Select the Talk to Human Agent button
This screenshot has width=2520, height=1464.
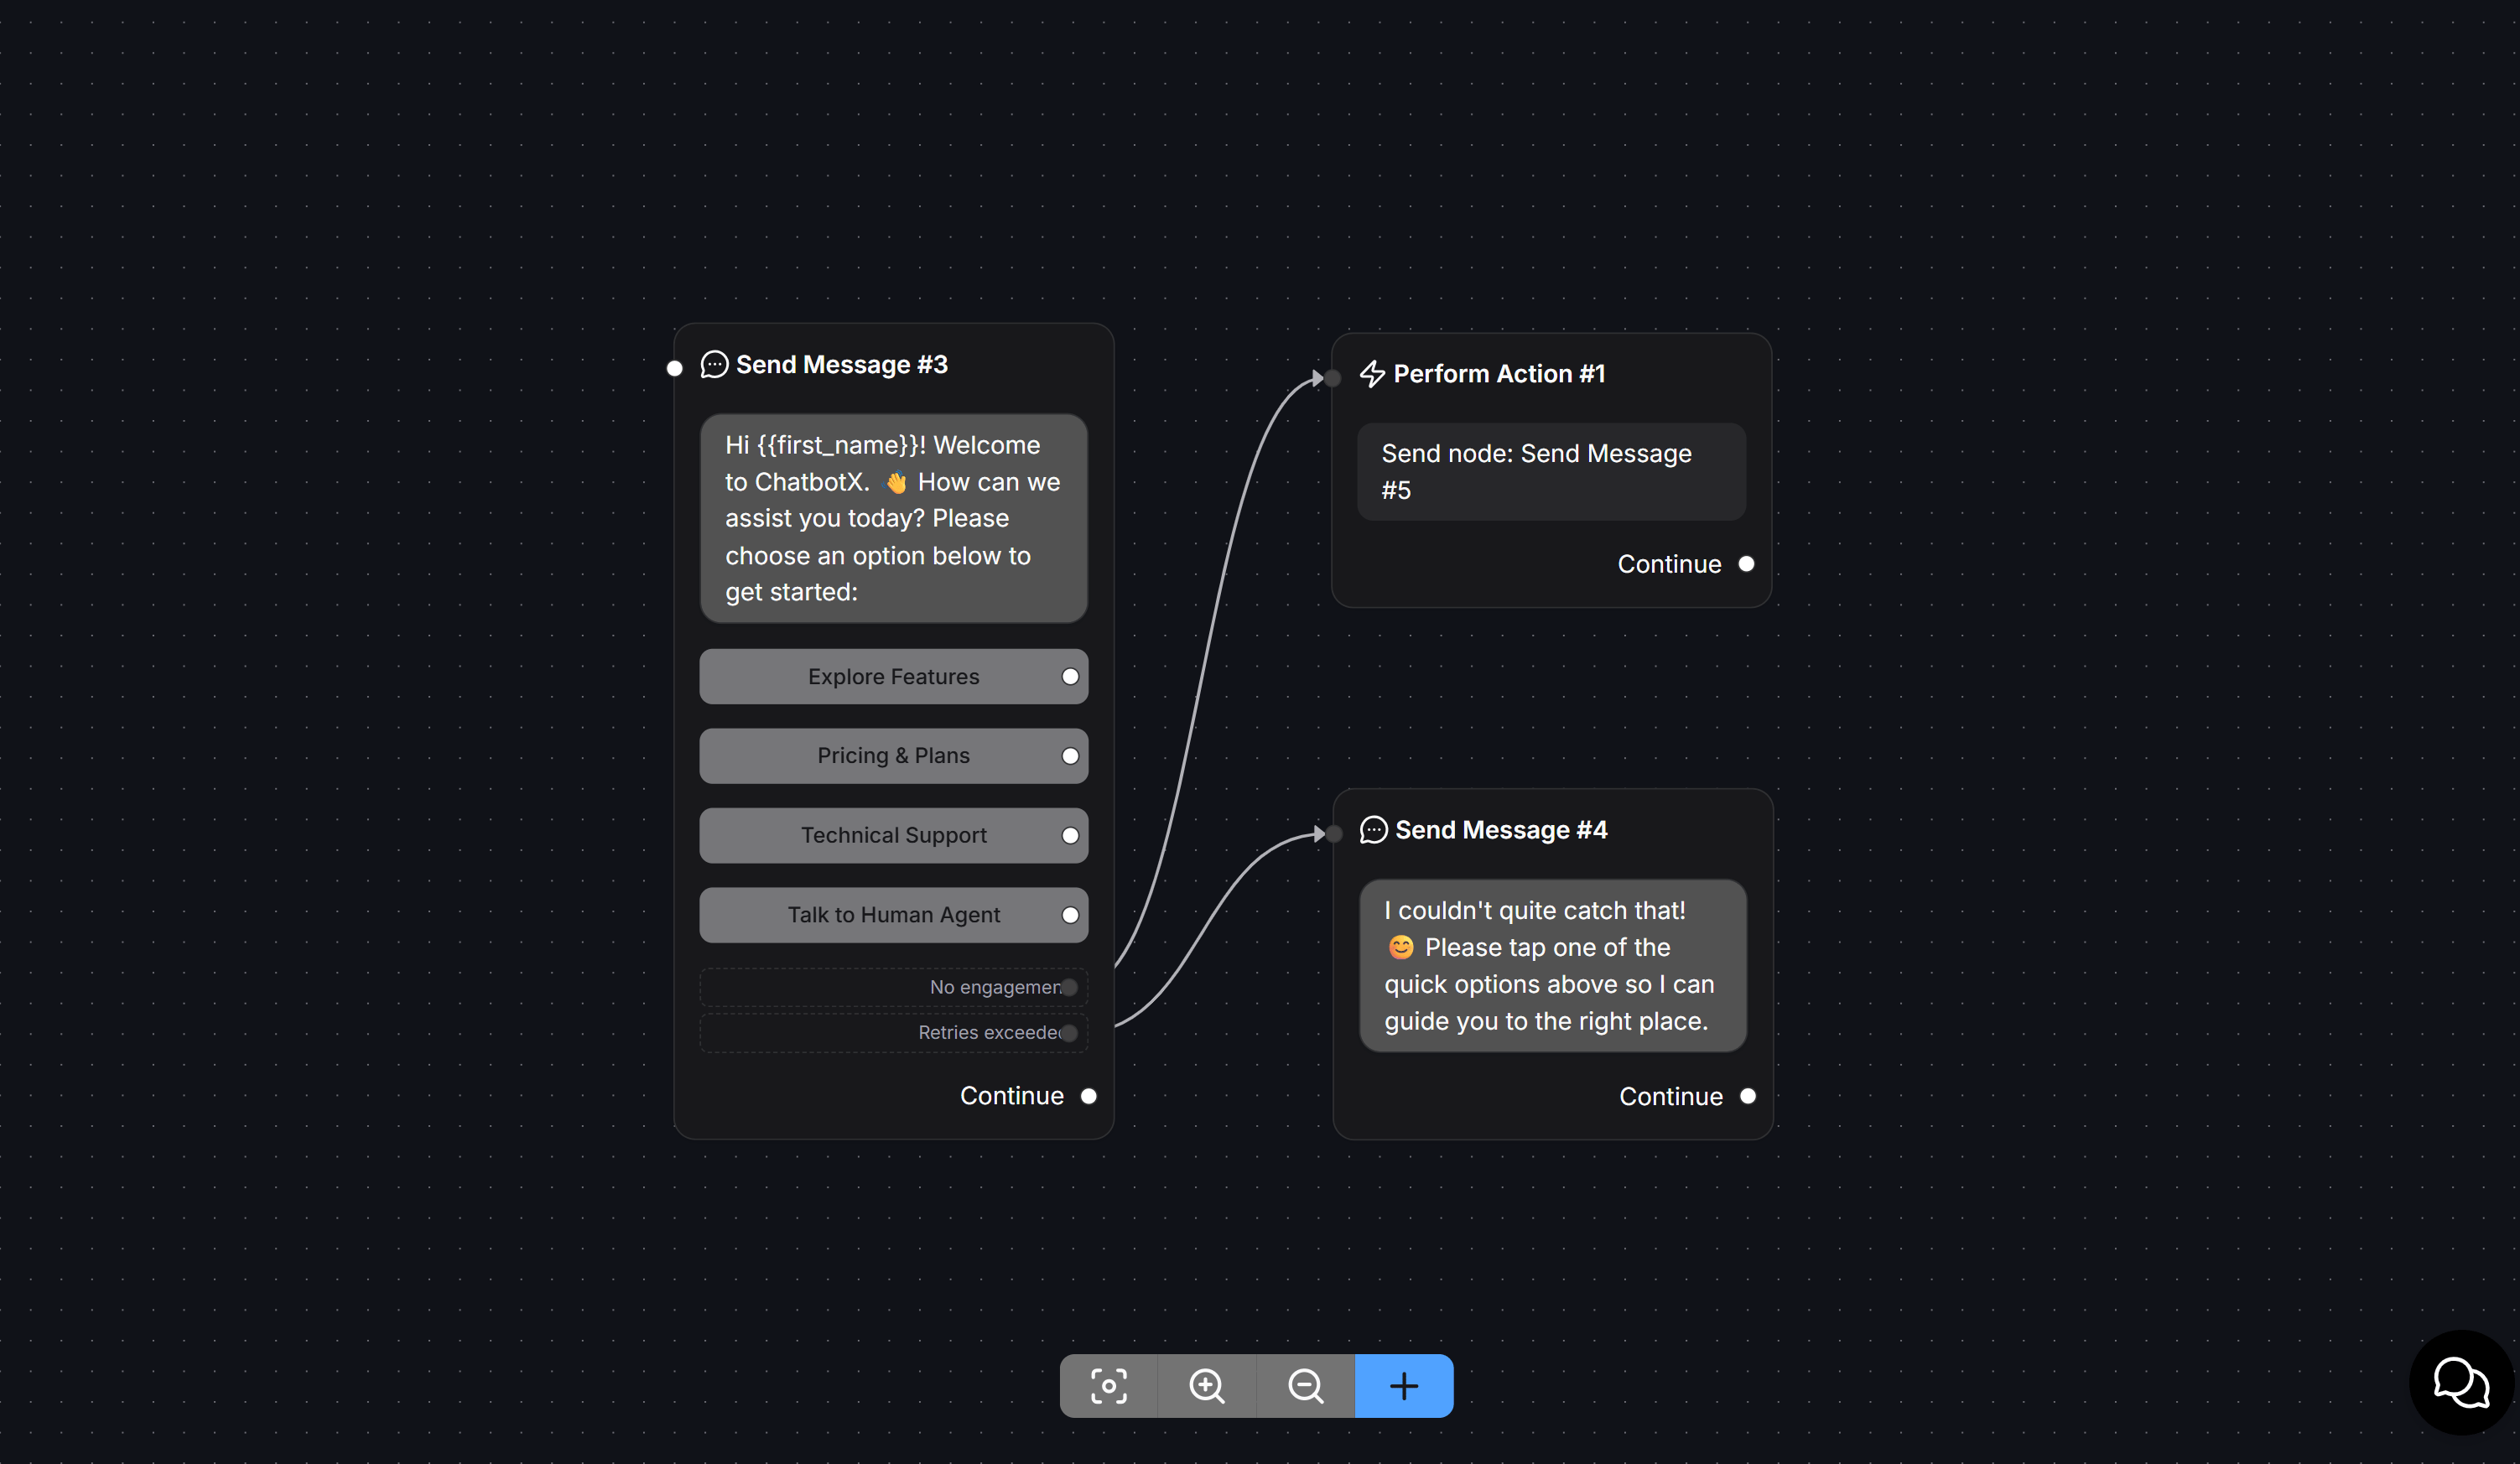(893, 915)
